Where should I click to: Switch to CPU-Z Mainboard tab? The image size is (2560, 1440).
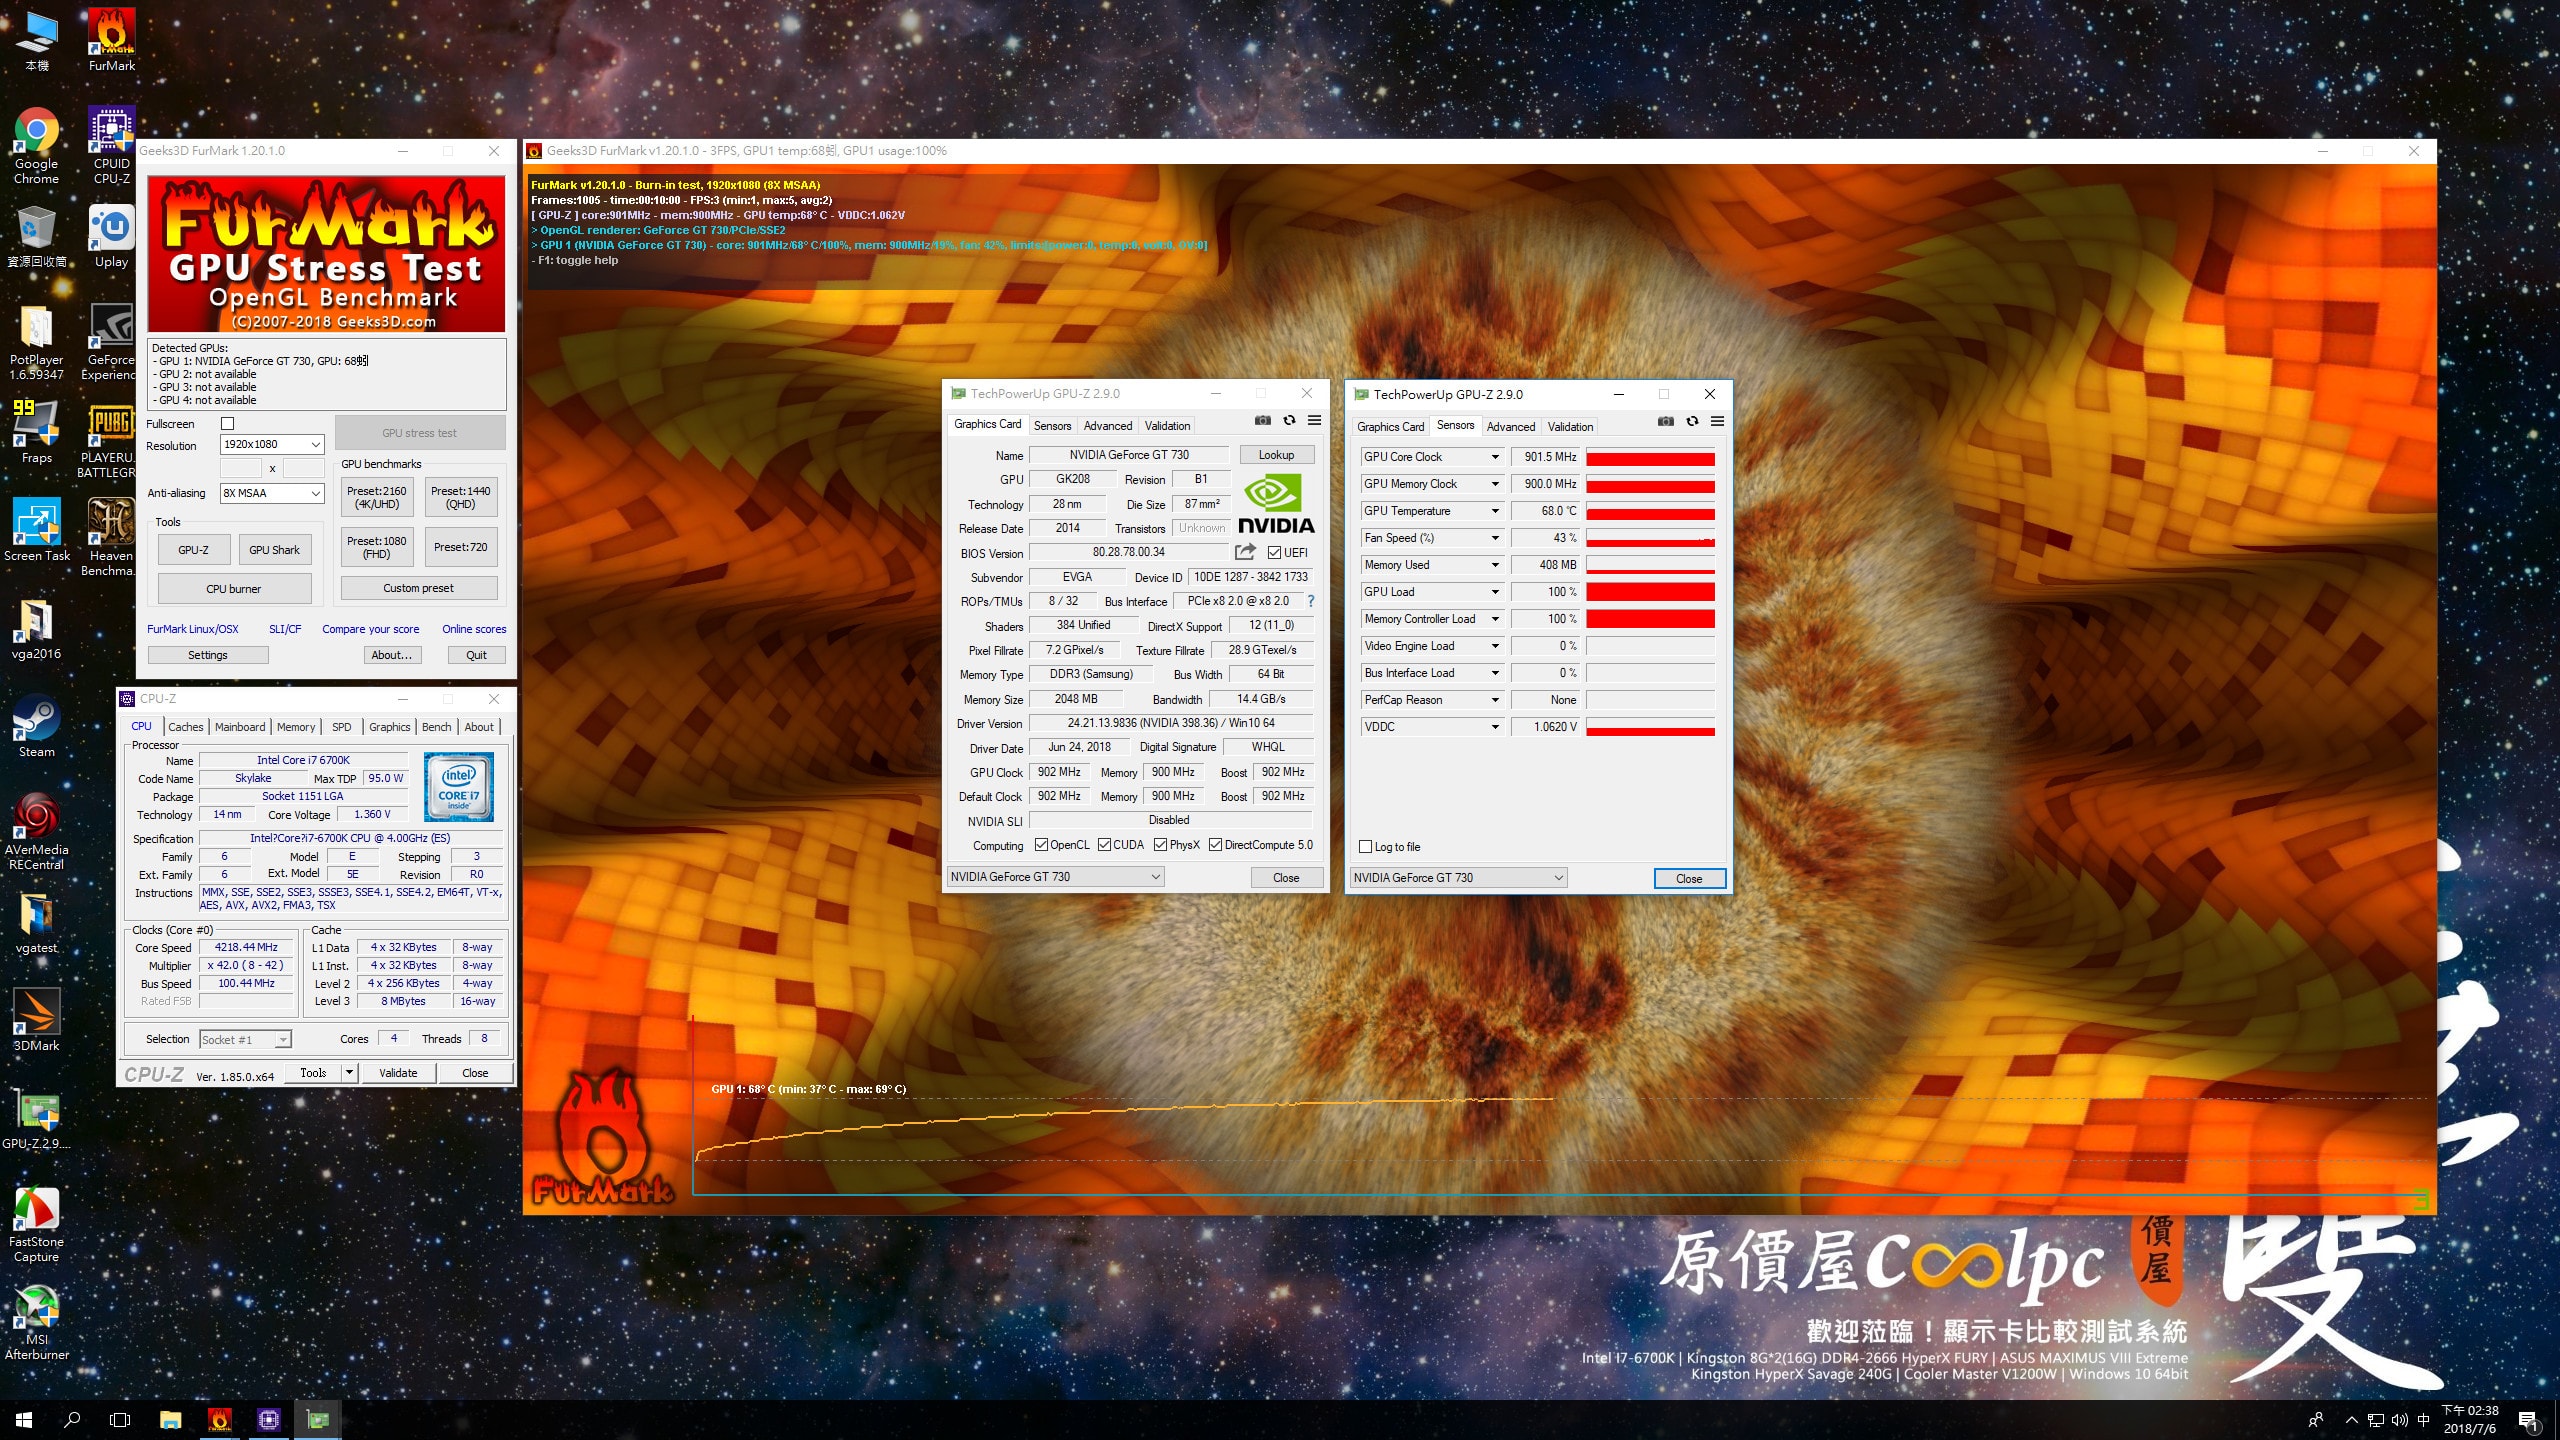240,727
